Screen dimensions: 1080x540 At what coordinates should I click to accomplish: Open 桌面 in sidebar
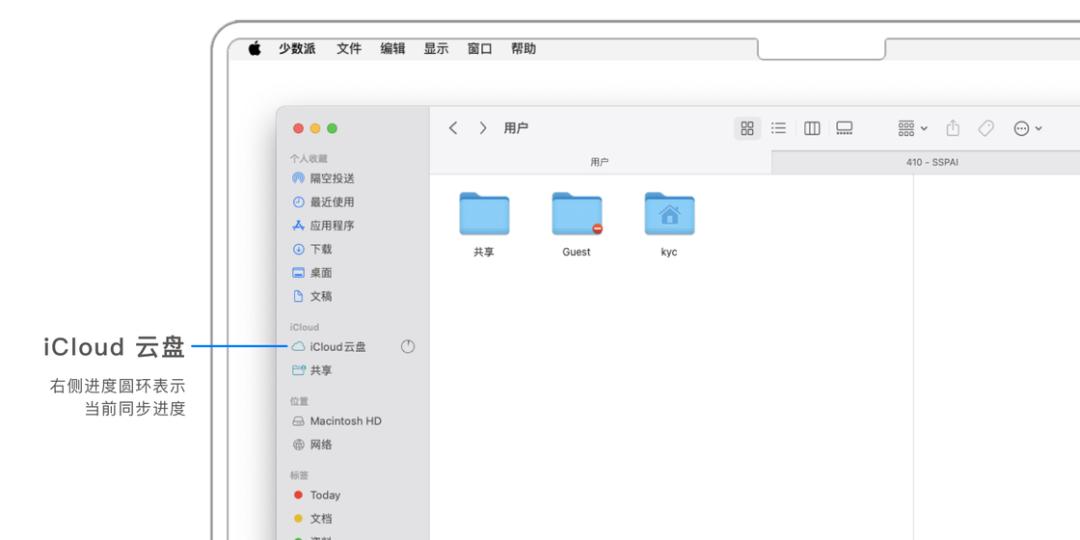point(312,273)
